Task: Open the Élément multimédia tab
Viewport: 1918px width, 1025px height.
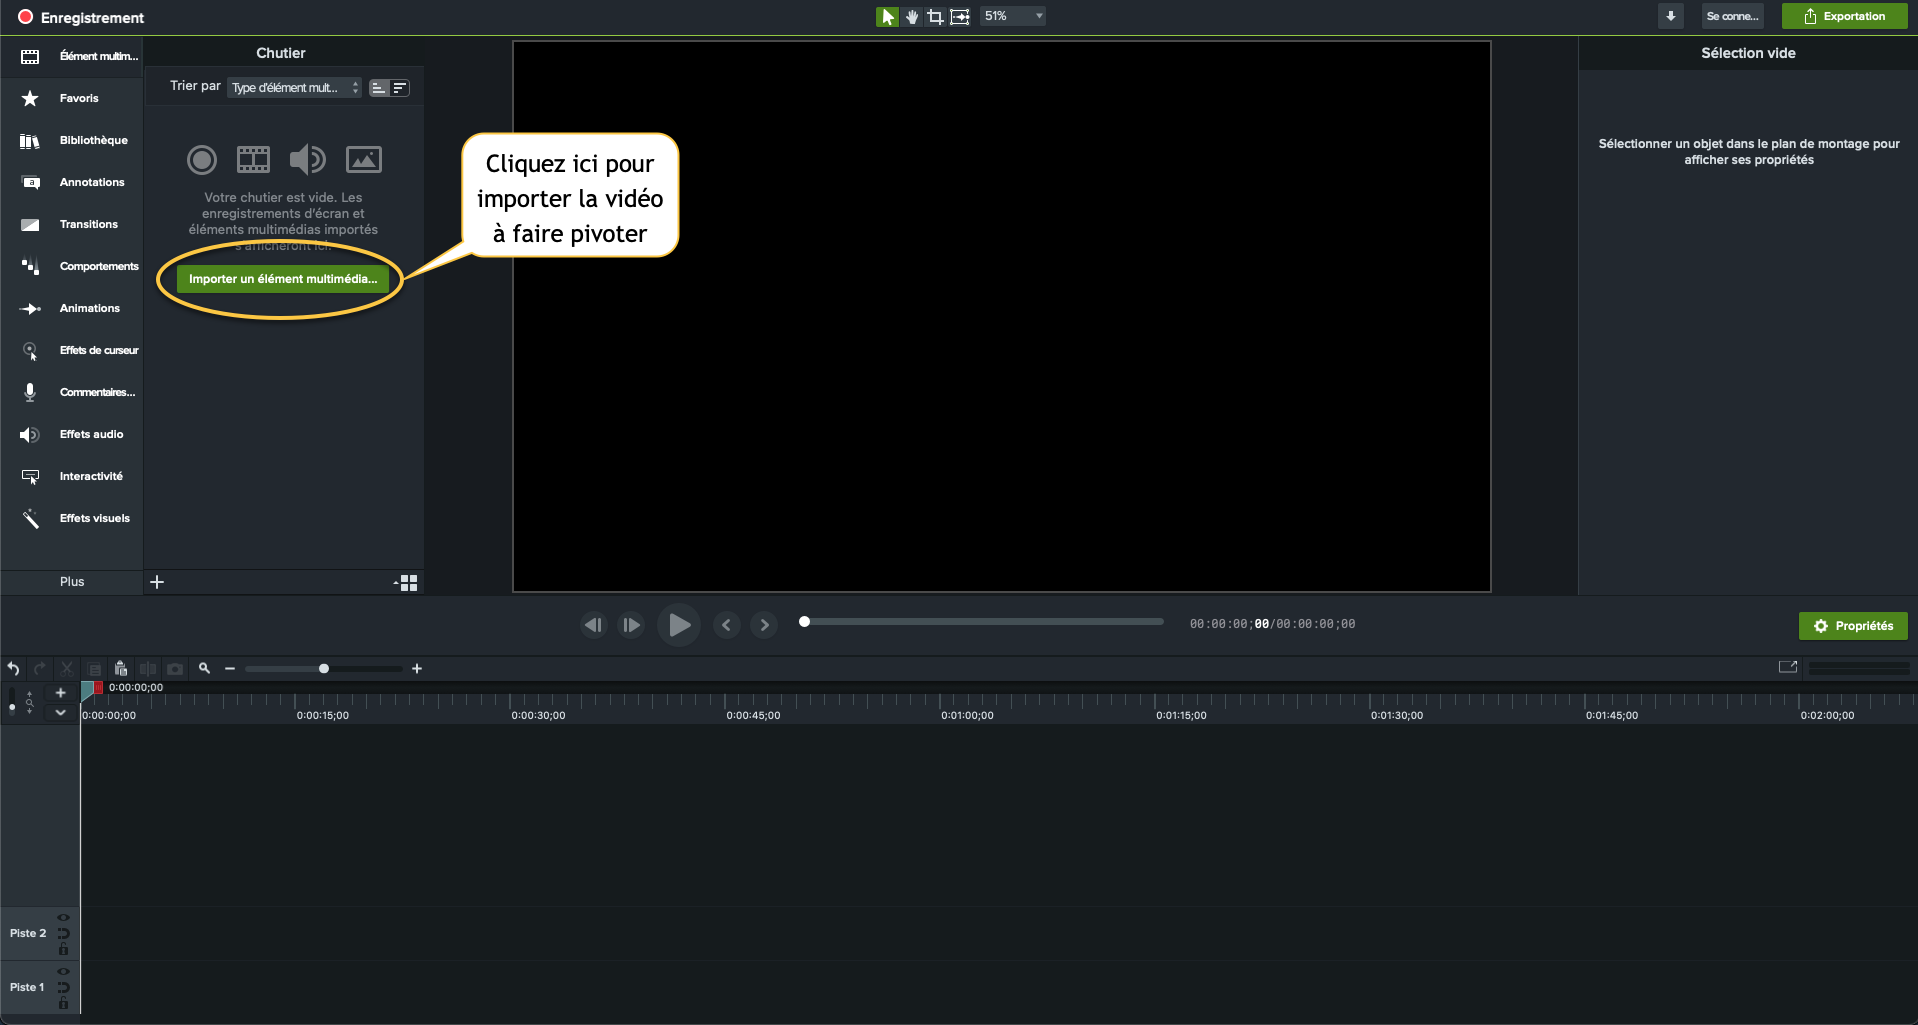Action: tap(72, 56)
